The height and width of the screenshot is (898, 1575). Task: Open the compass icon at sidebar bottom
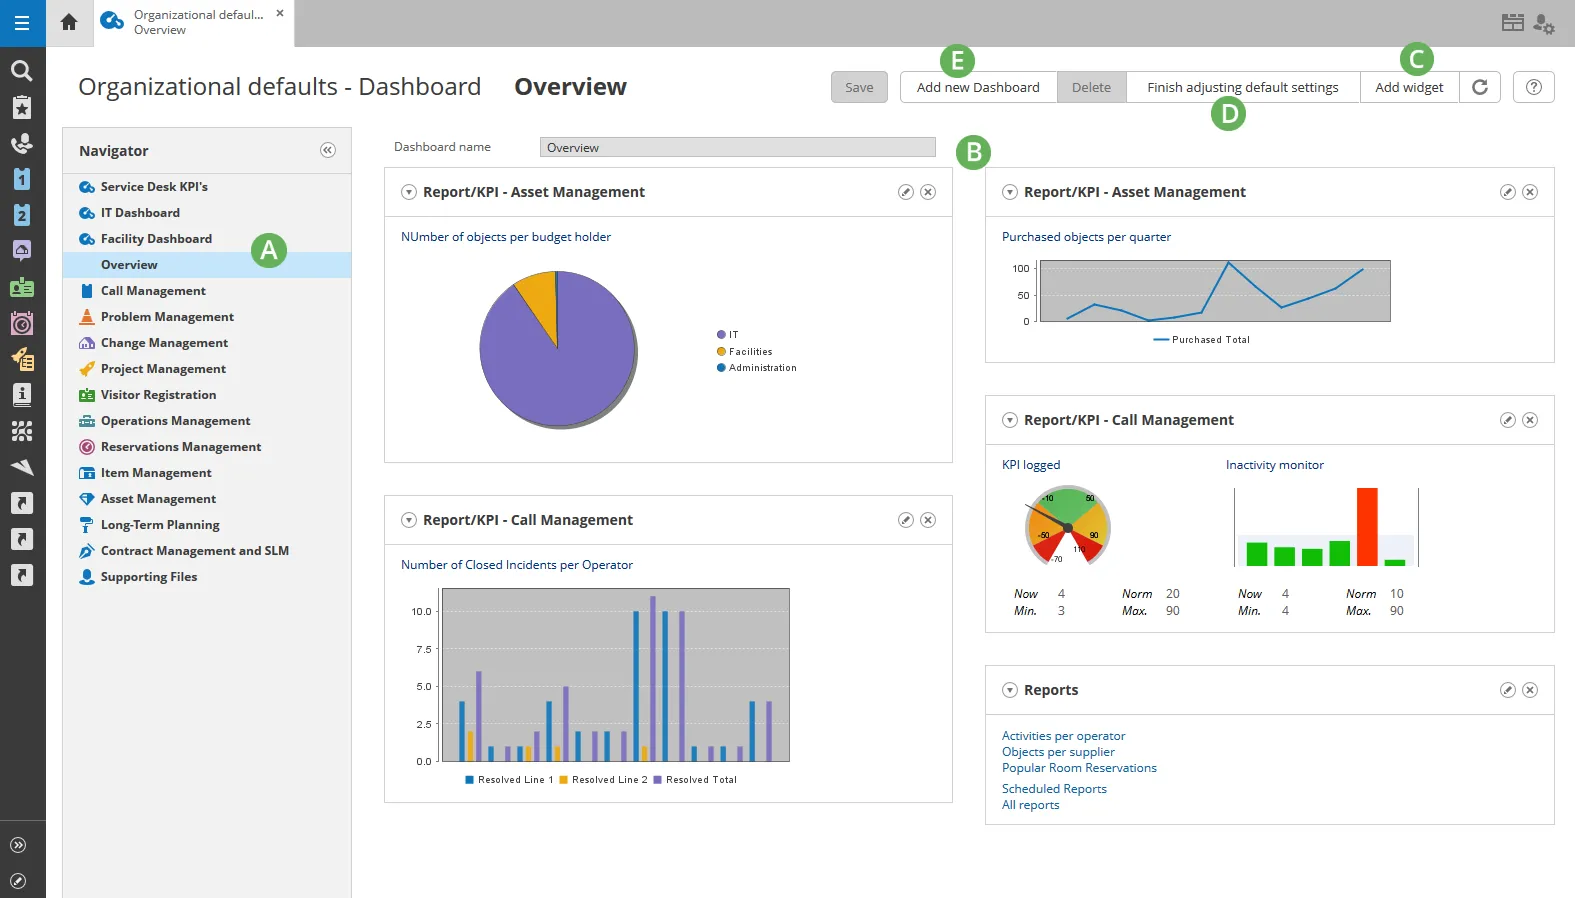tap(18, 881)
